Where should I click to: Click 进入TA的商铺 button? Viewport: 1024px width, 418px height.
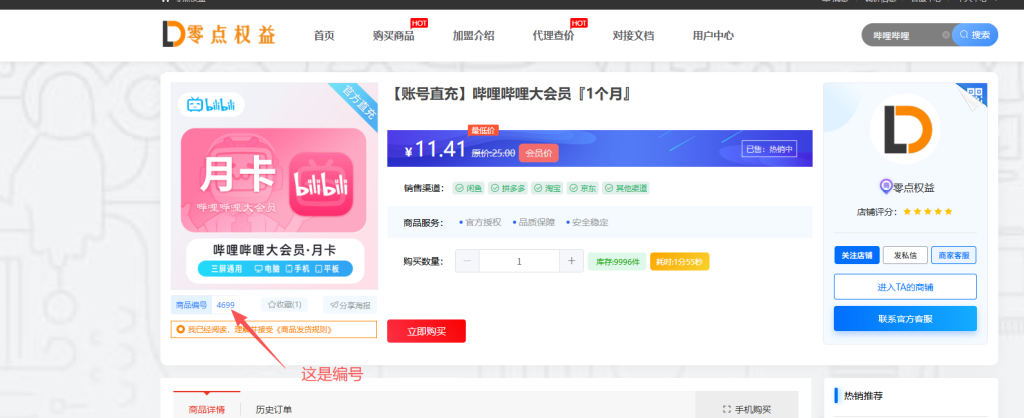pyautogui.click(x=905, y=287)
